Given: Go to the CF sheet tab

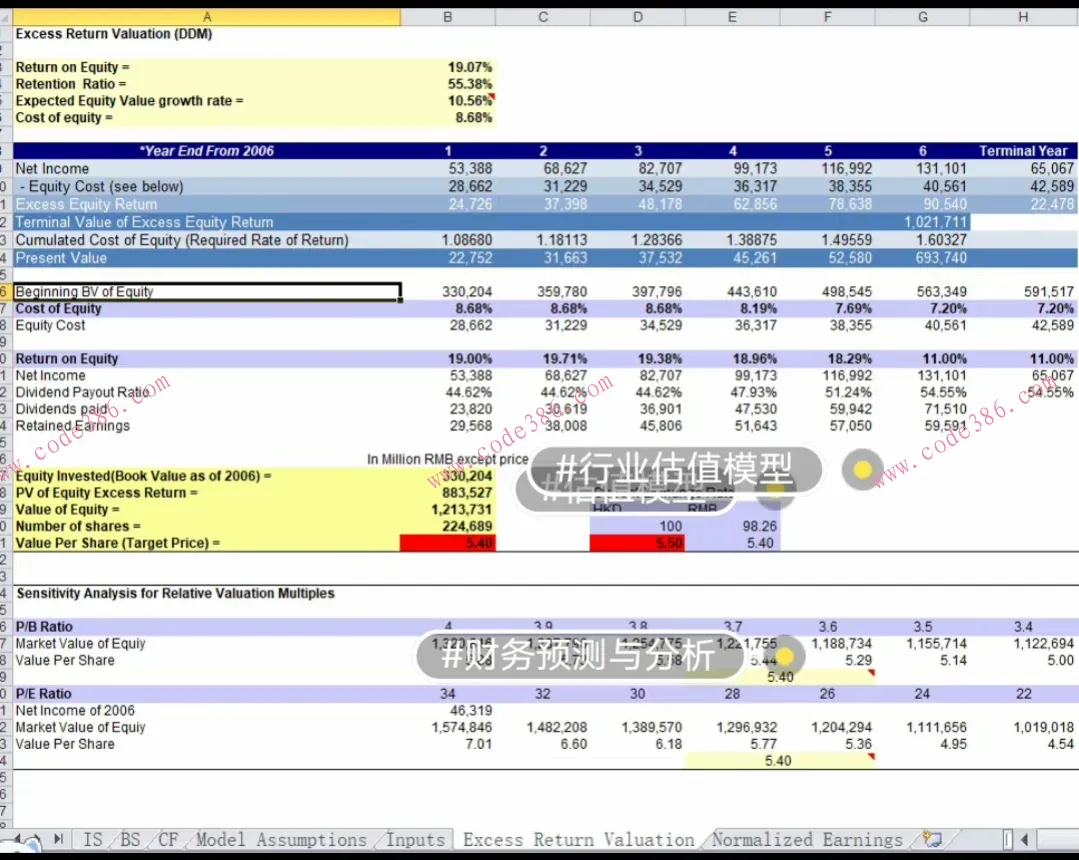Looking at the screenshot, I should [167, 840].
